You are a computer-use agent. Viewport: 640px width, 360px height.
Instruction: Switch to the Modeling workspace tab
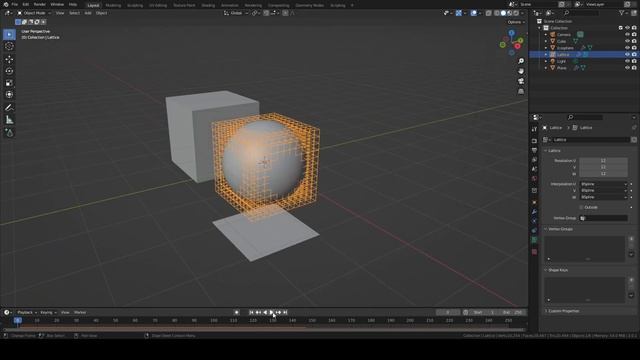tap(113, 5)
